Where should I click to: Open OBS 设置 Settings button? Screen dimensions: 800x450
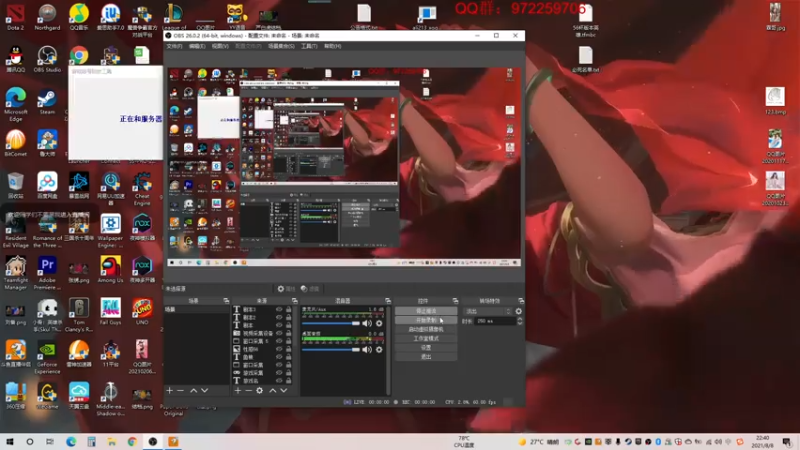click(x=426, y=347)
